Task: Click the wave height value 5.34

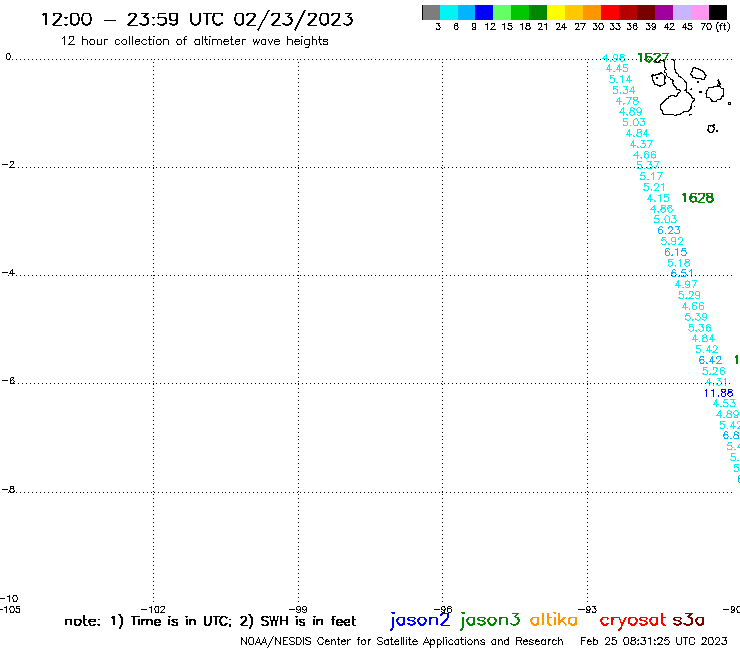Action: (x=623, y=90)
